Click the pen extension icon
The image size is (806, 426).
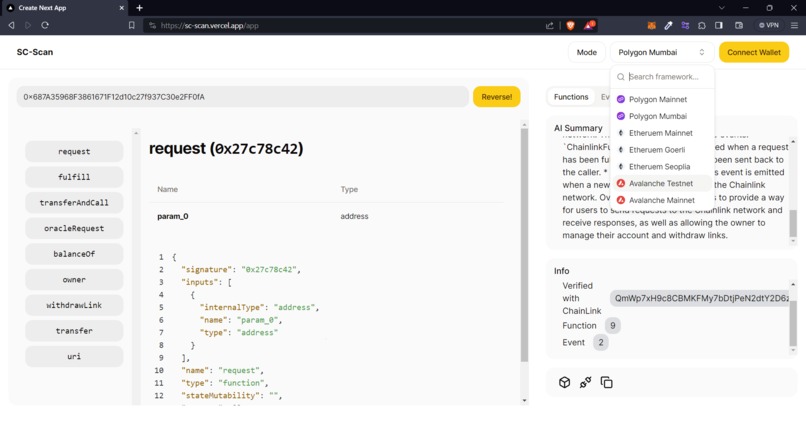(668, 25)
